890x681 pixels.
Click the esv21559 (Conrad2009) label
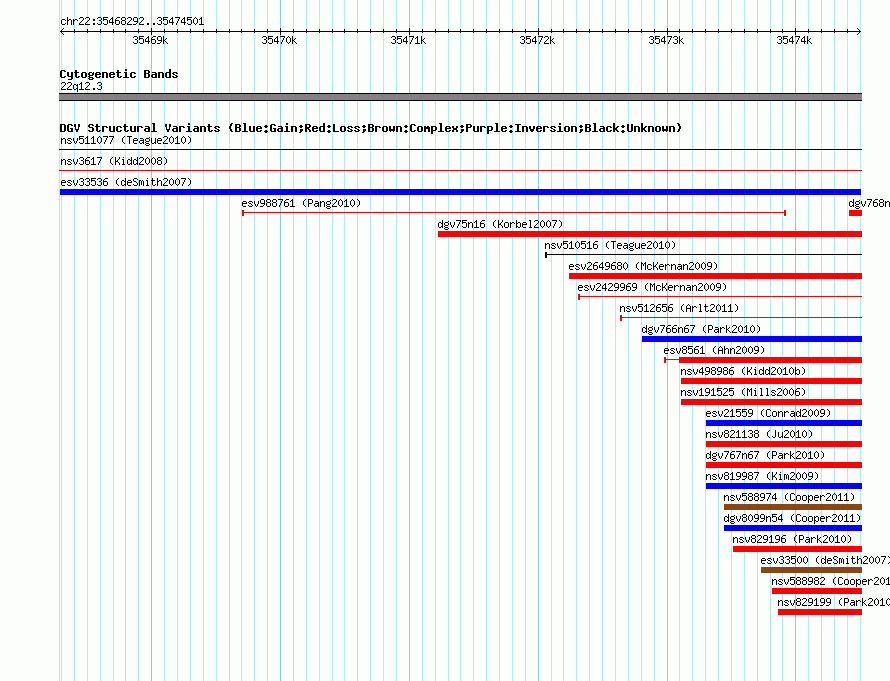(768, 413)
